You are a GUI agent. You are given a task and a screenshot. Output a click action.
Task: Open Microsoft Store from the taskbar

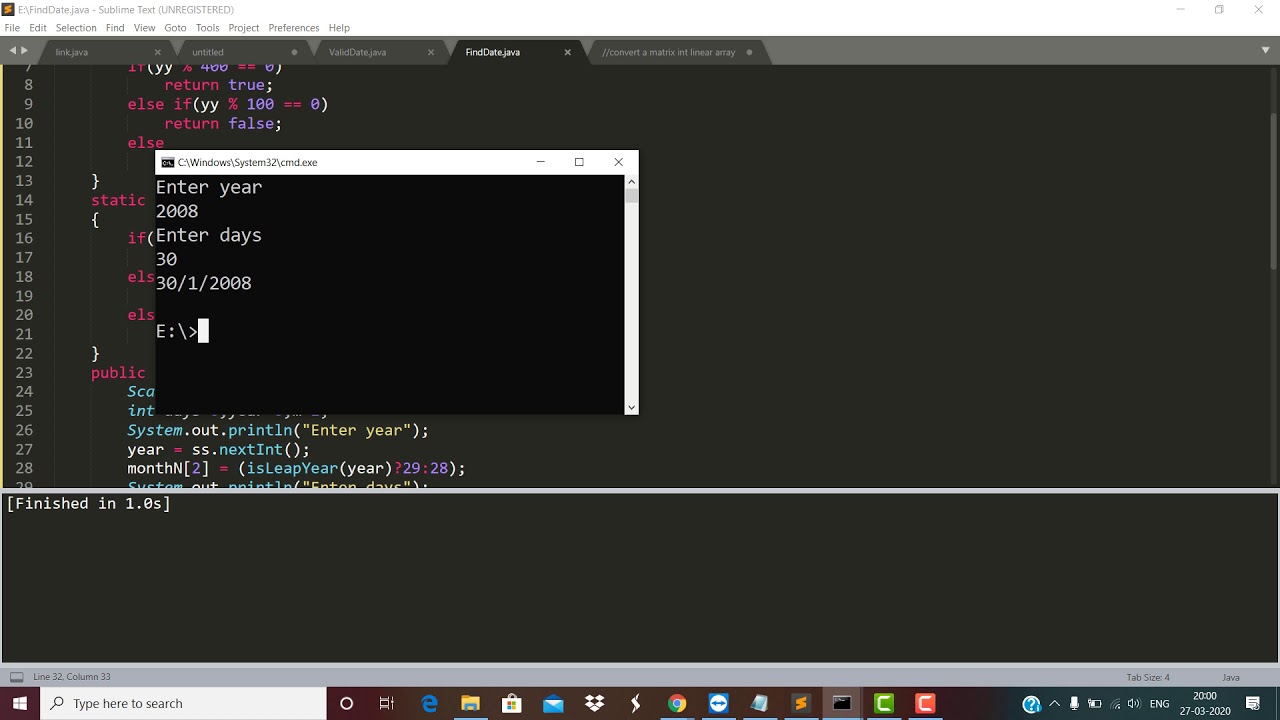(511, 703)
